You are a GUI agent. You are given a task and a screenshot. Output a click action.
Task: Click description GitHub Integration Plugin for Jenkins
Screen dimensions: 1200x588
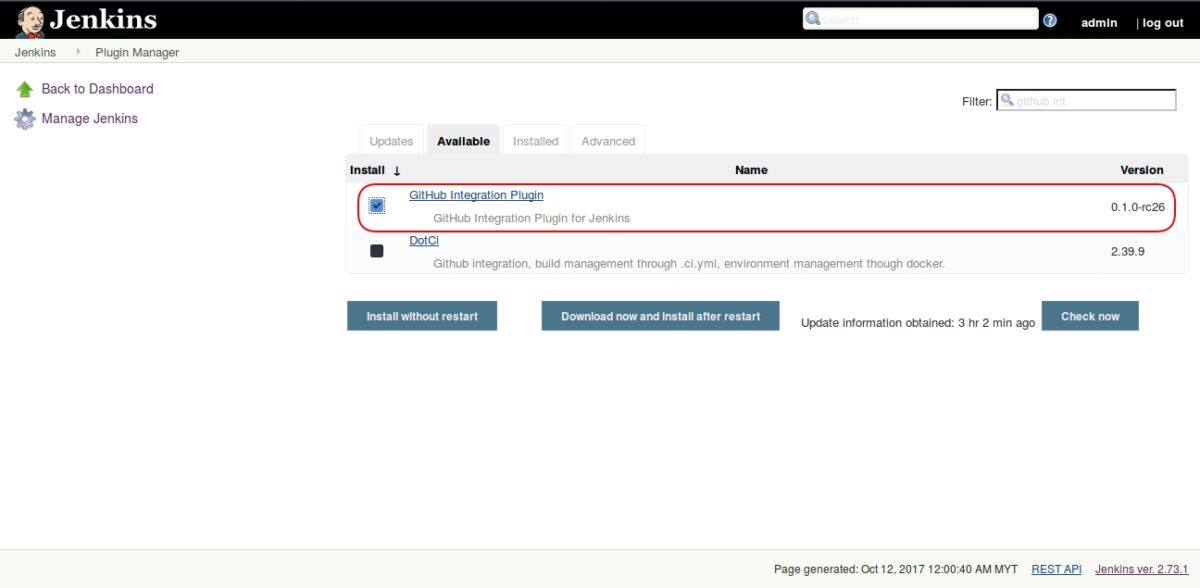[531, 218]
